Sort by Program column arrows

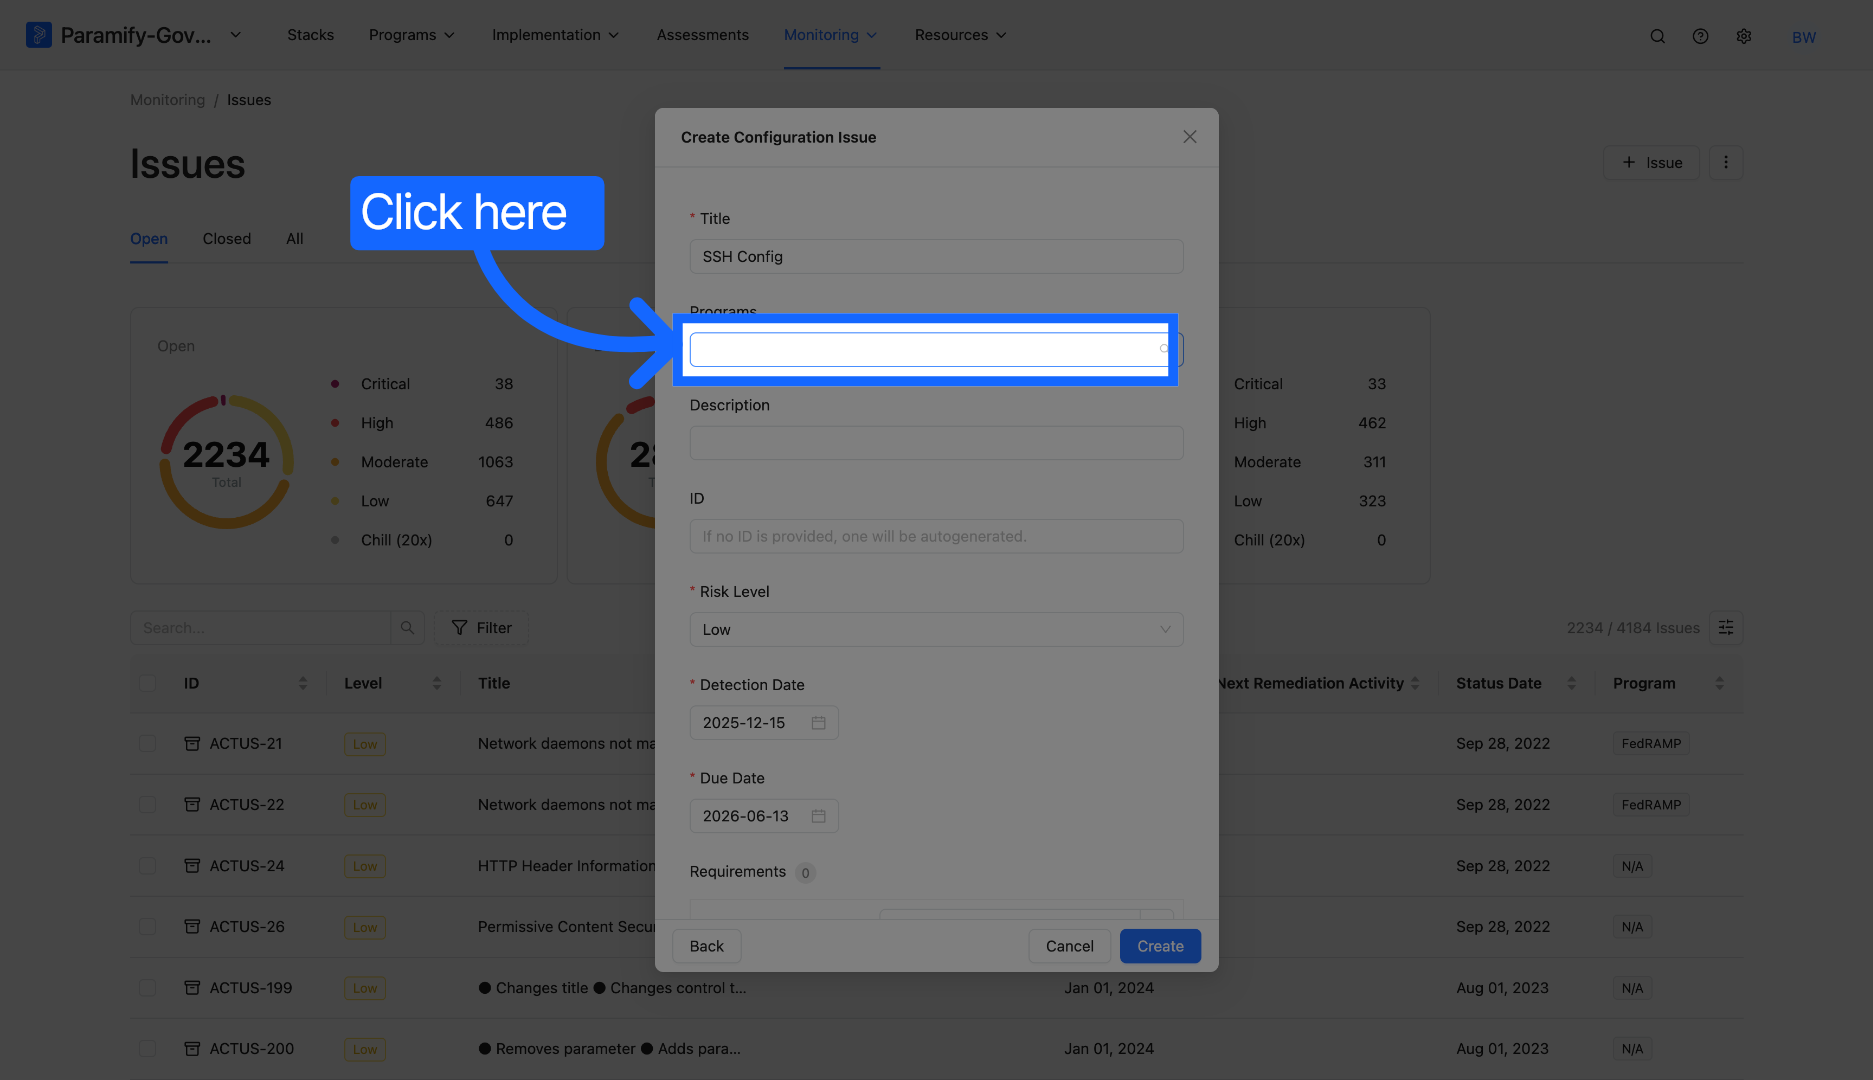click(1719, 683)
